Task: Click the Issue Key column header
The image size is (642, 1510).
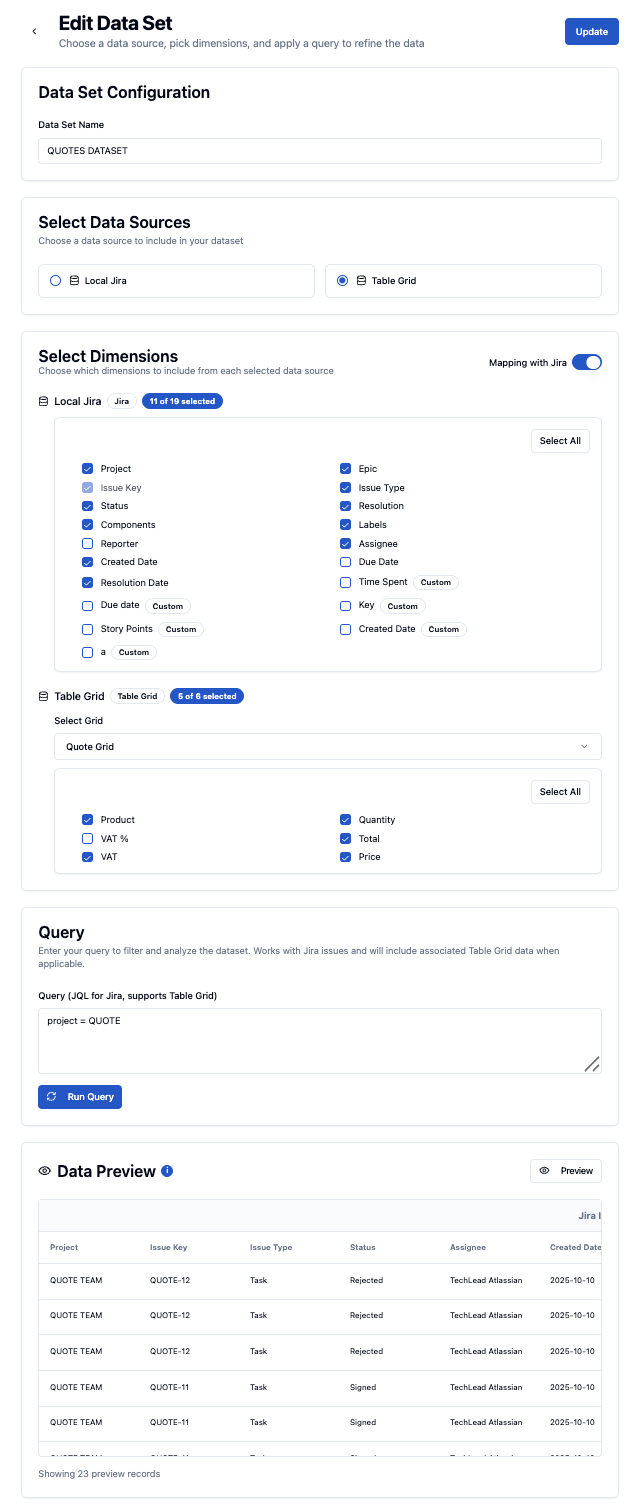Action: point(168,1247)
